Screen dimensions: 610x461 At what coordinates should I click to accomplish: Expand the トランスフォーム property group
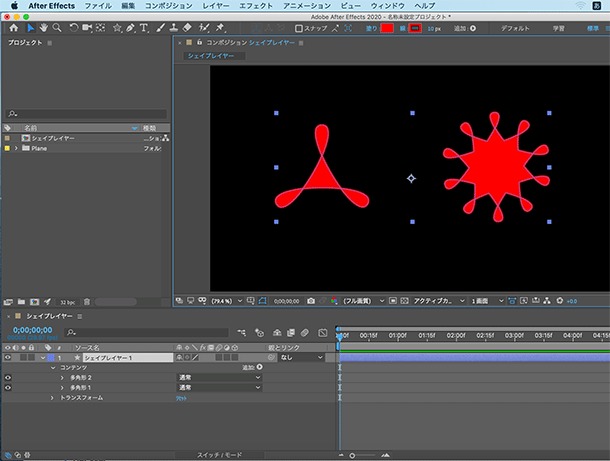click(52, 398)
